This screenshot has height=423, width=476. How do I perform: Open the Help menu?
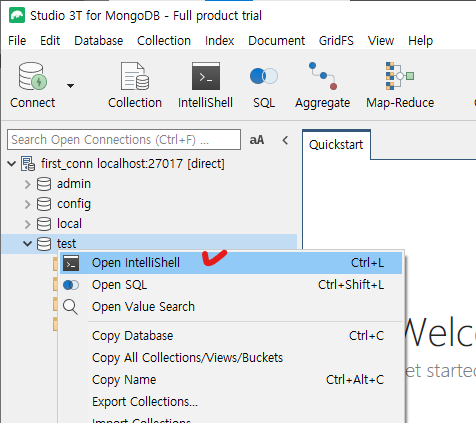[x=420, y=41]
